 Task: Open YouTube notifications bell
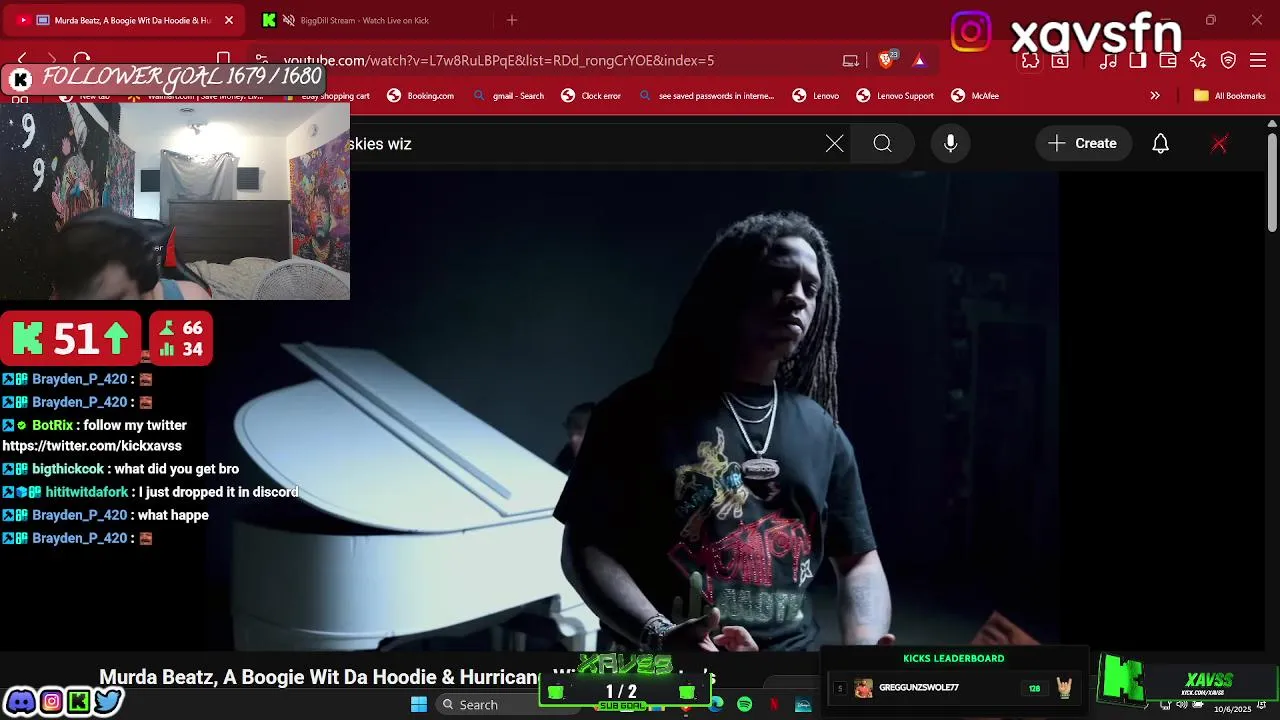tap(1161, 143)
